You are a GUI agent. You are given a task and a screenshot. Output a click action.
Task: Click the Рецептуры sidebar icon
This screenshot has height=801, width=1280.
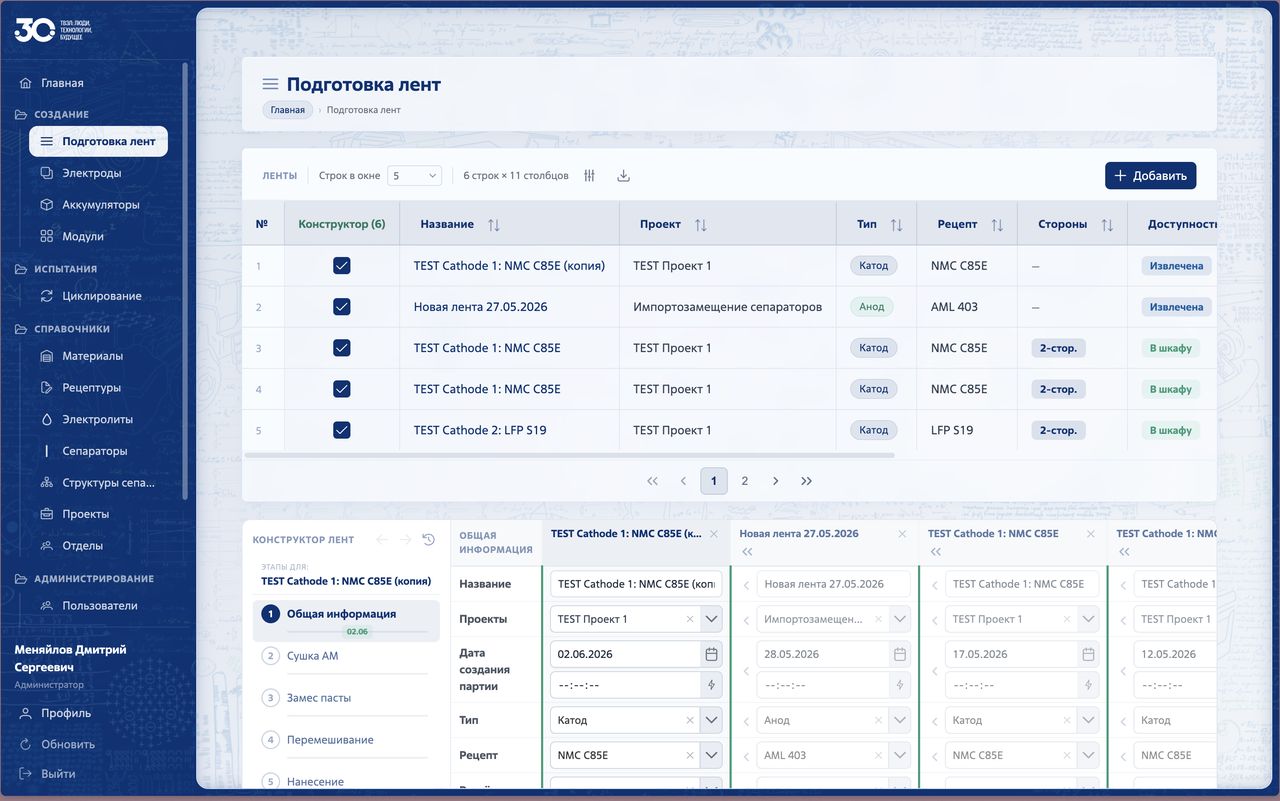click(46, 388)
